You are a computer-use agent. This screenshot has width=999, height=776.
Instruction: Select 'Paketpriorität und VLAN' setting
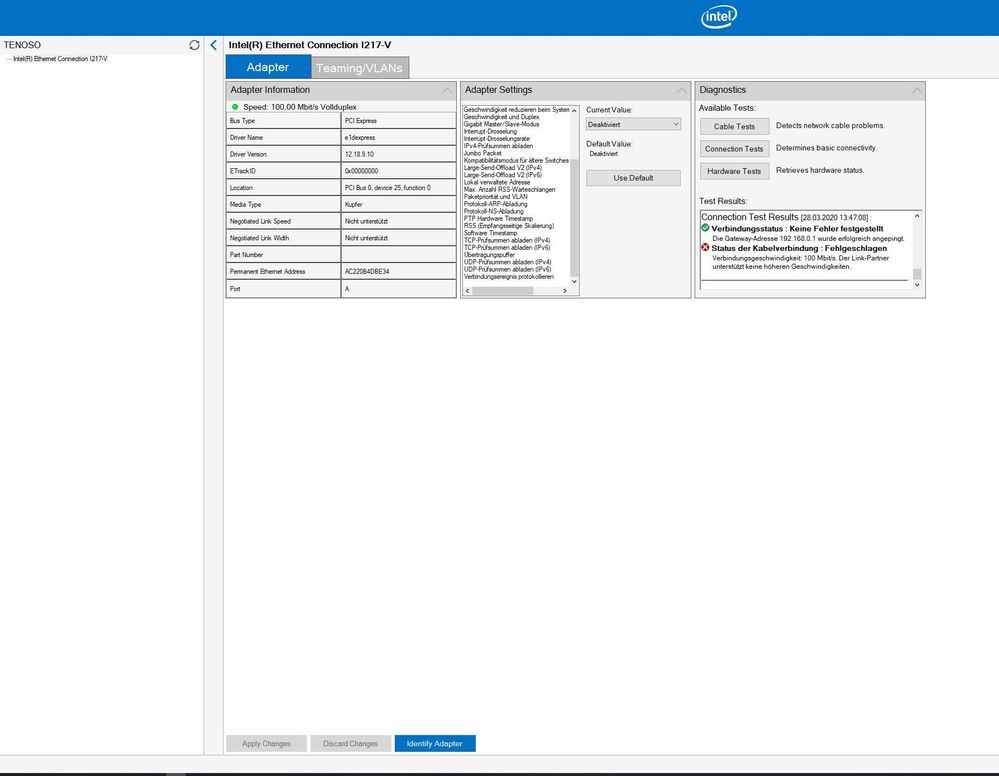point(496,197)
